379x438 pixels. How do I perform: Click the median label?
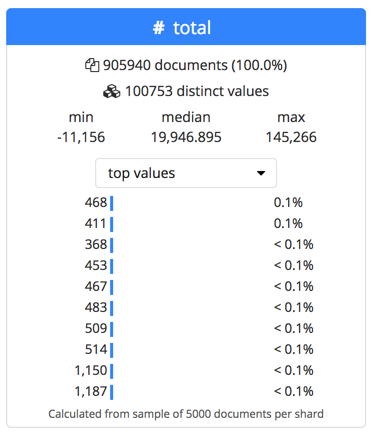(186, 117)
